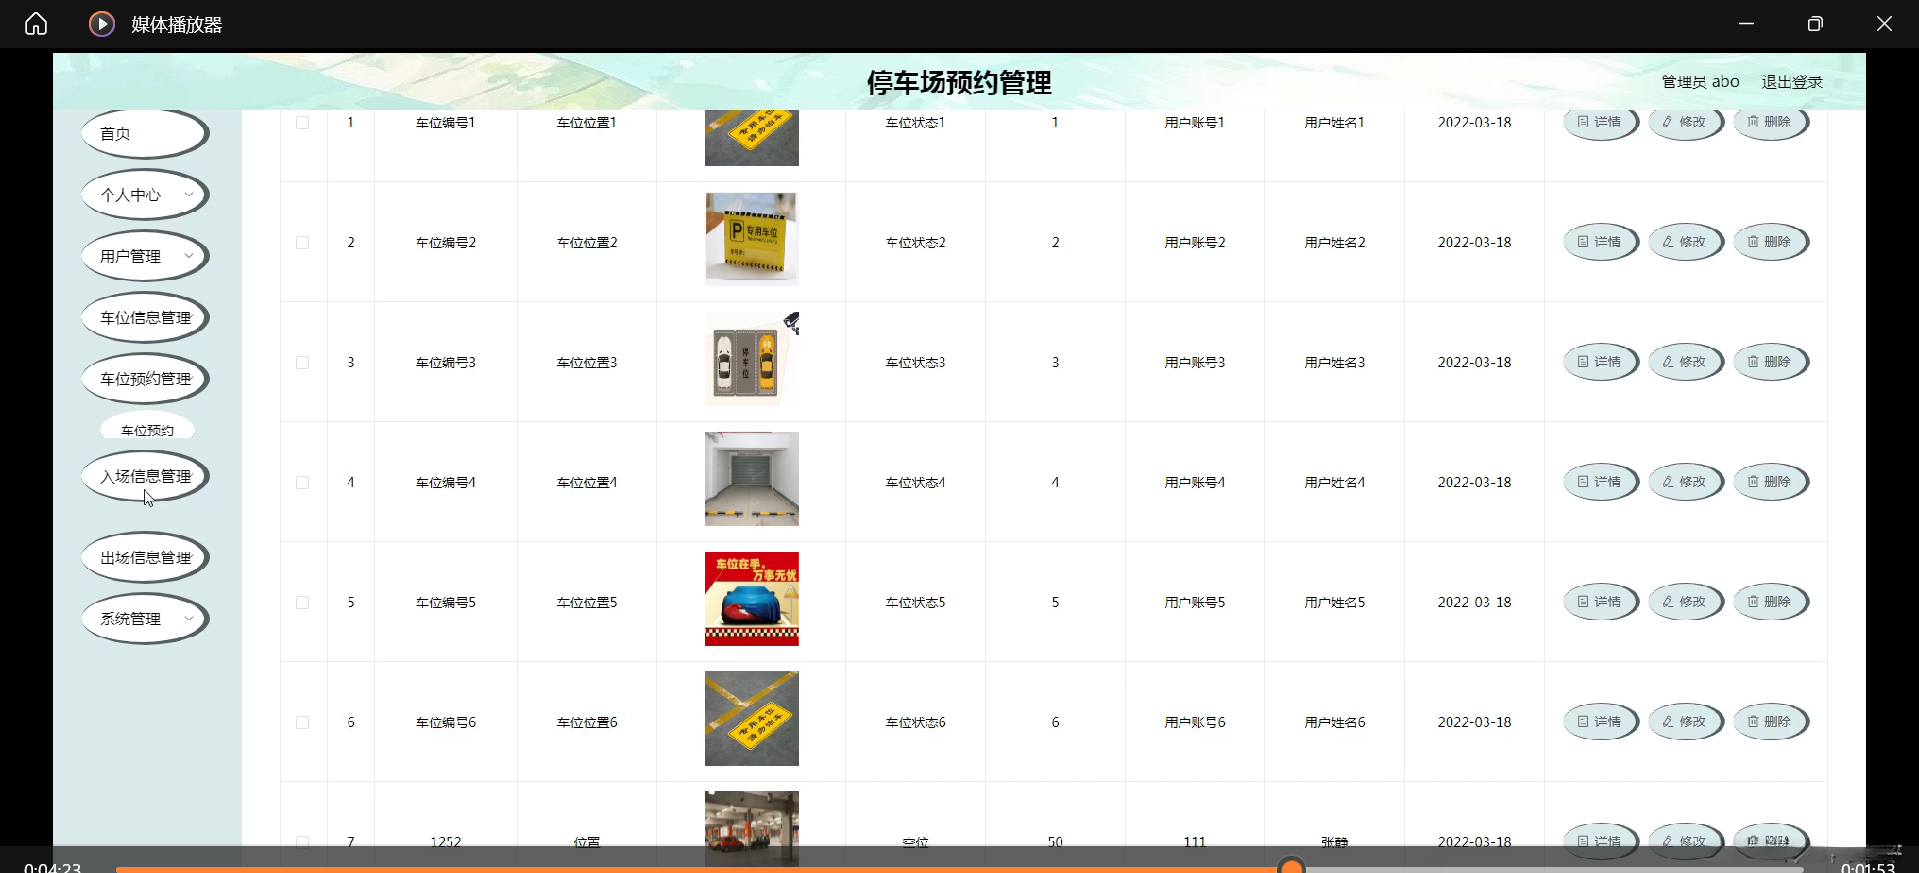Screen dimensions: 1919x873
Task: Click the 用户账号1 cell
Action: click(x=1195, y=122)
